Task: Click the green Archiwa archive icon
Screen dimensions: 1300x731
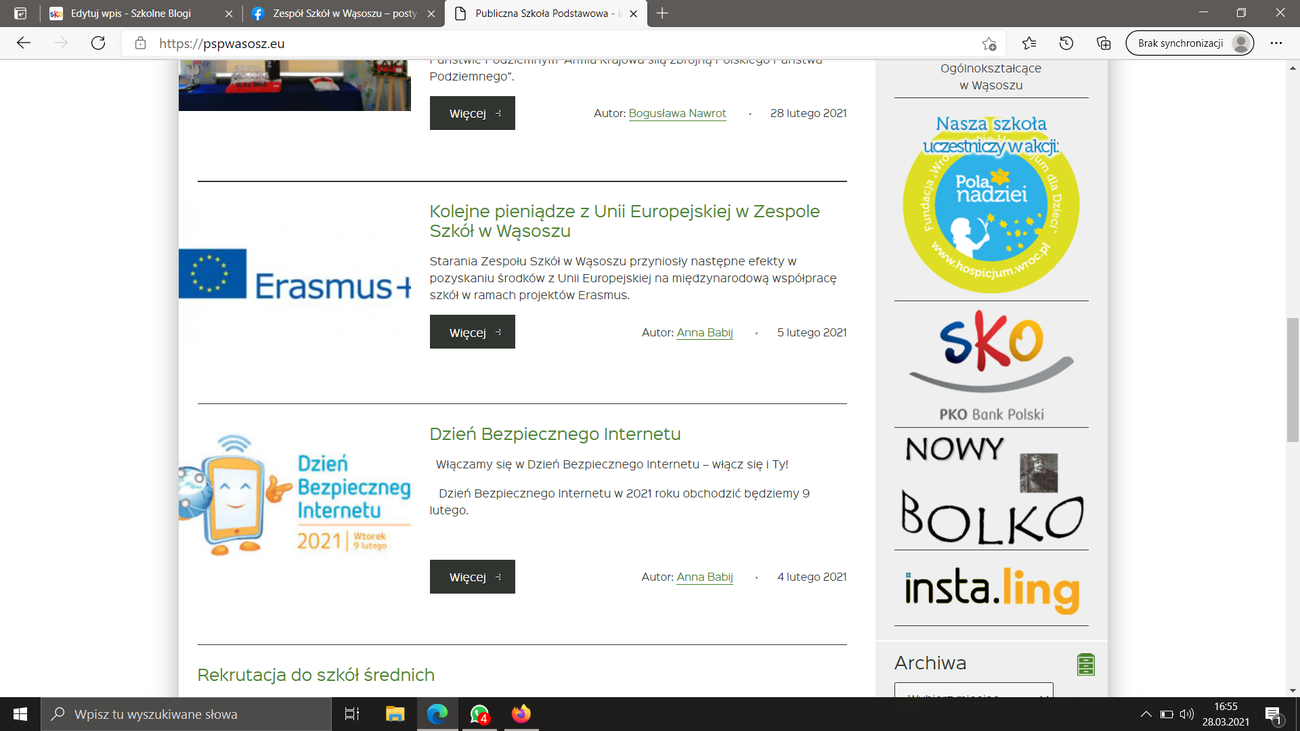Action: coord(1086,664)
